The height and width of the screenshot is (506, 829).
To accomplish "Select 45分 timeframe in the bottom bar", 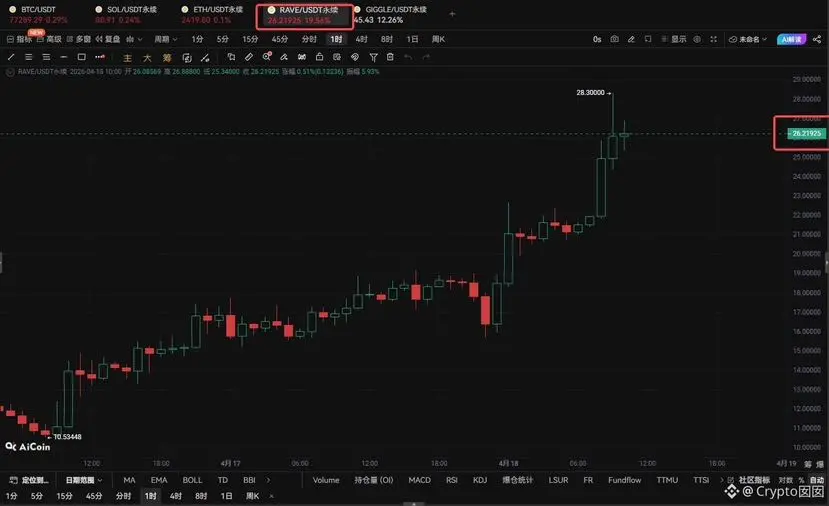I will [94, 496].
